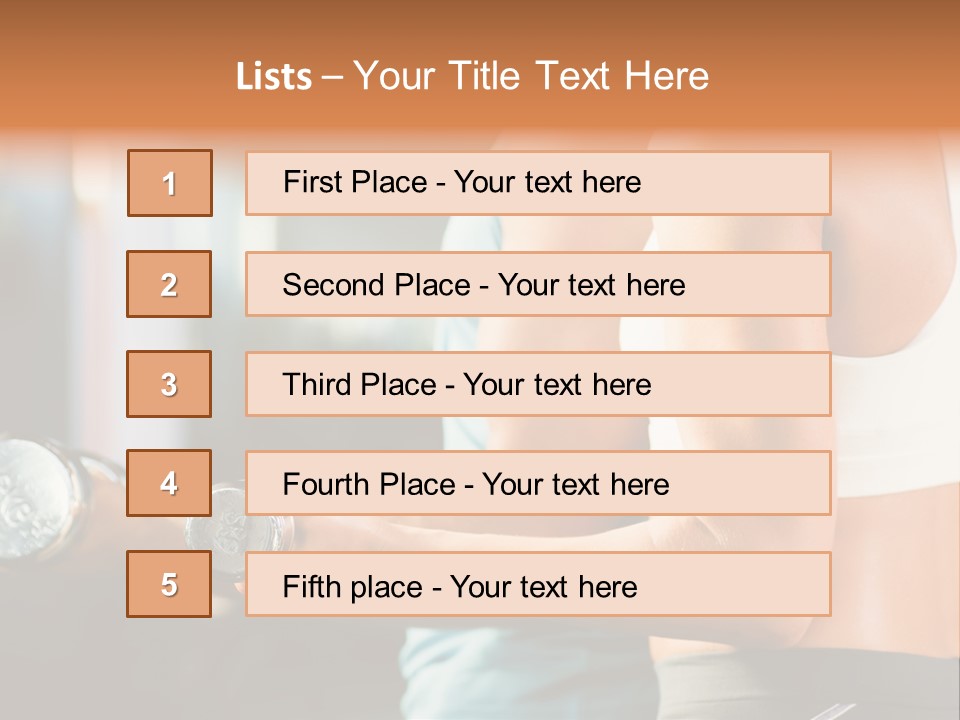Click the bold word Lists in title
The height and width of the screenshot is (720, 960).
[274, 77]
